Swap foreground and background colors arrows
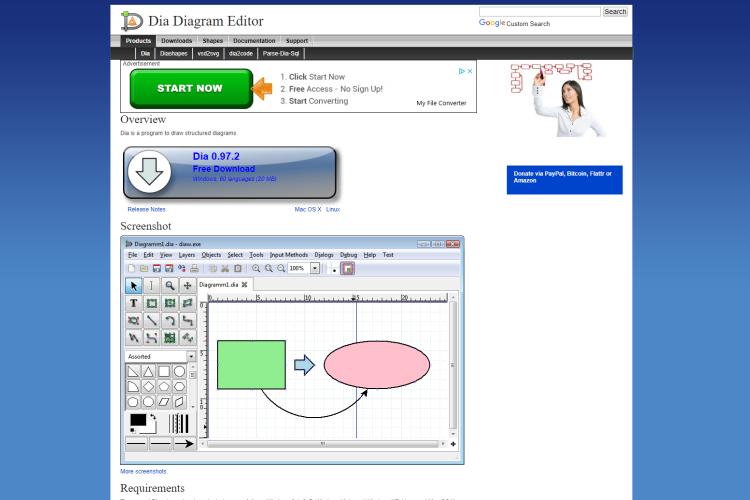 (x=153, y=417)
